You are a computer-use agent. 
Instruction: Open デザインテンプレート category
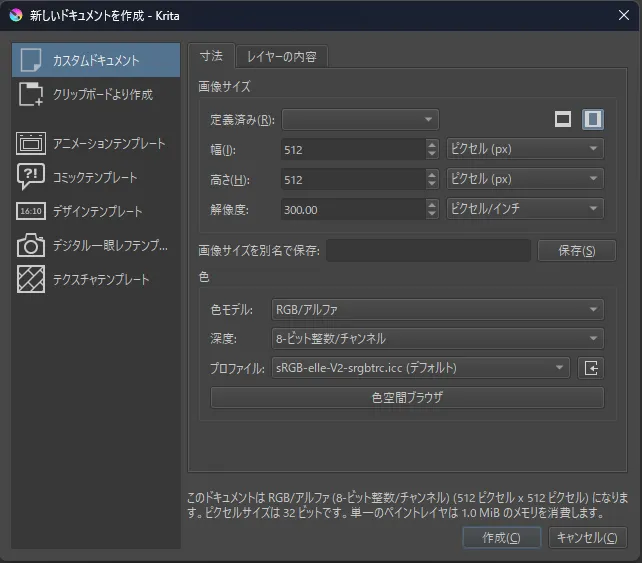click(x=96, y=211)
